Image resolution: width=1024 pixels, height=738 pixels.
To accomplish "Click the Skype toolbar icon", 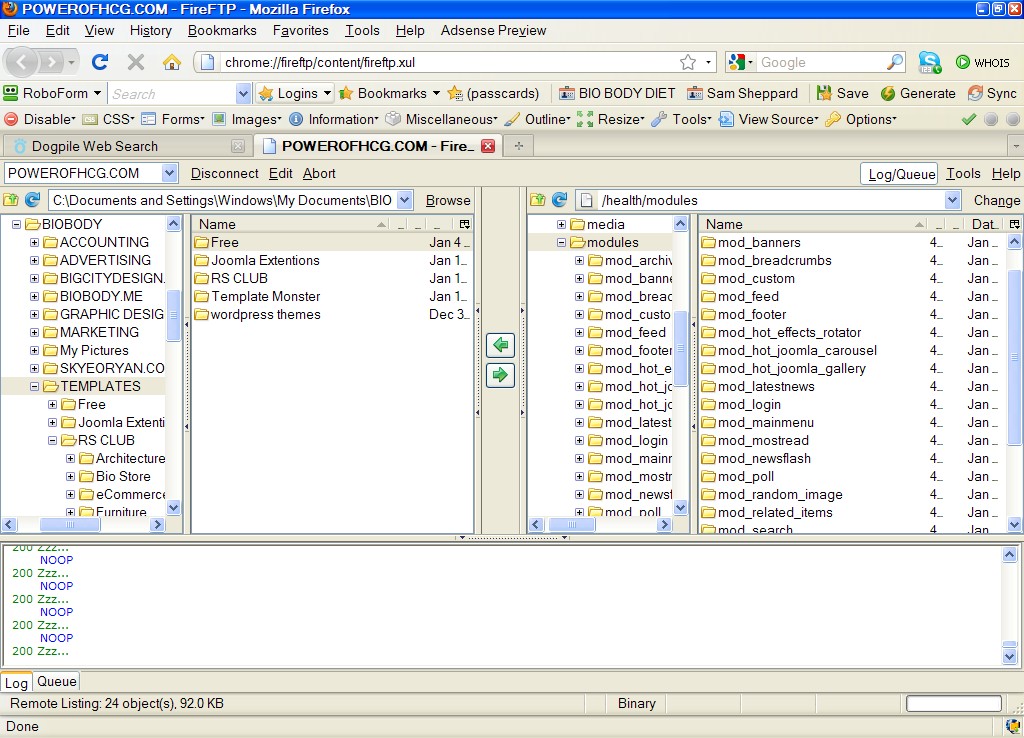I will (929, 62).
